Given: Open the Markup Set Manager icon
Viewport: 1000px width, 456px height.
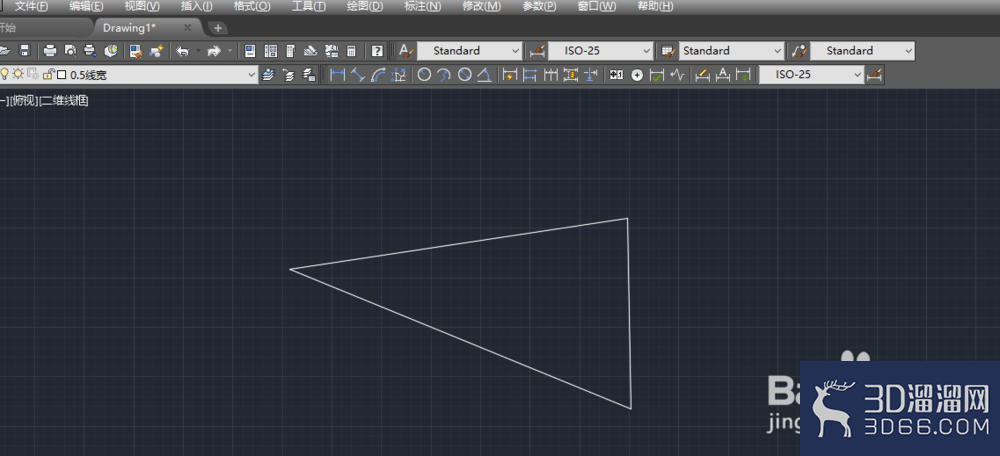Looking at the screenshot, I should [331, 50].
